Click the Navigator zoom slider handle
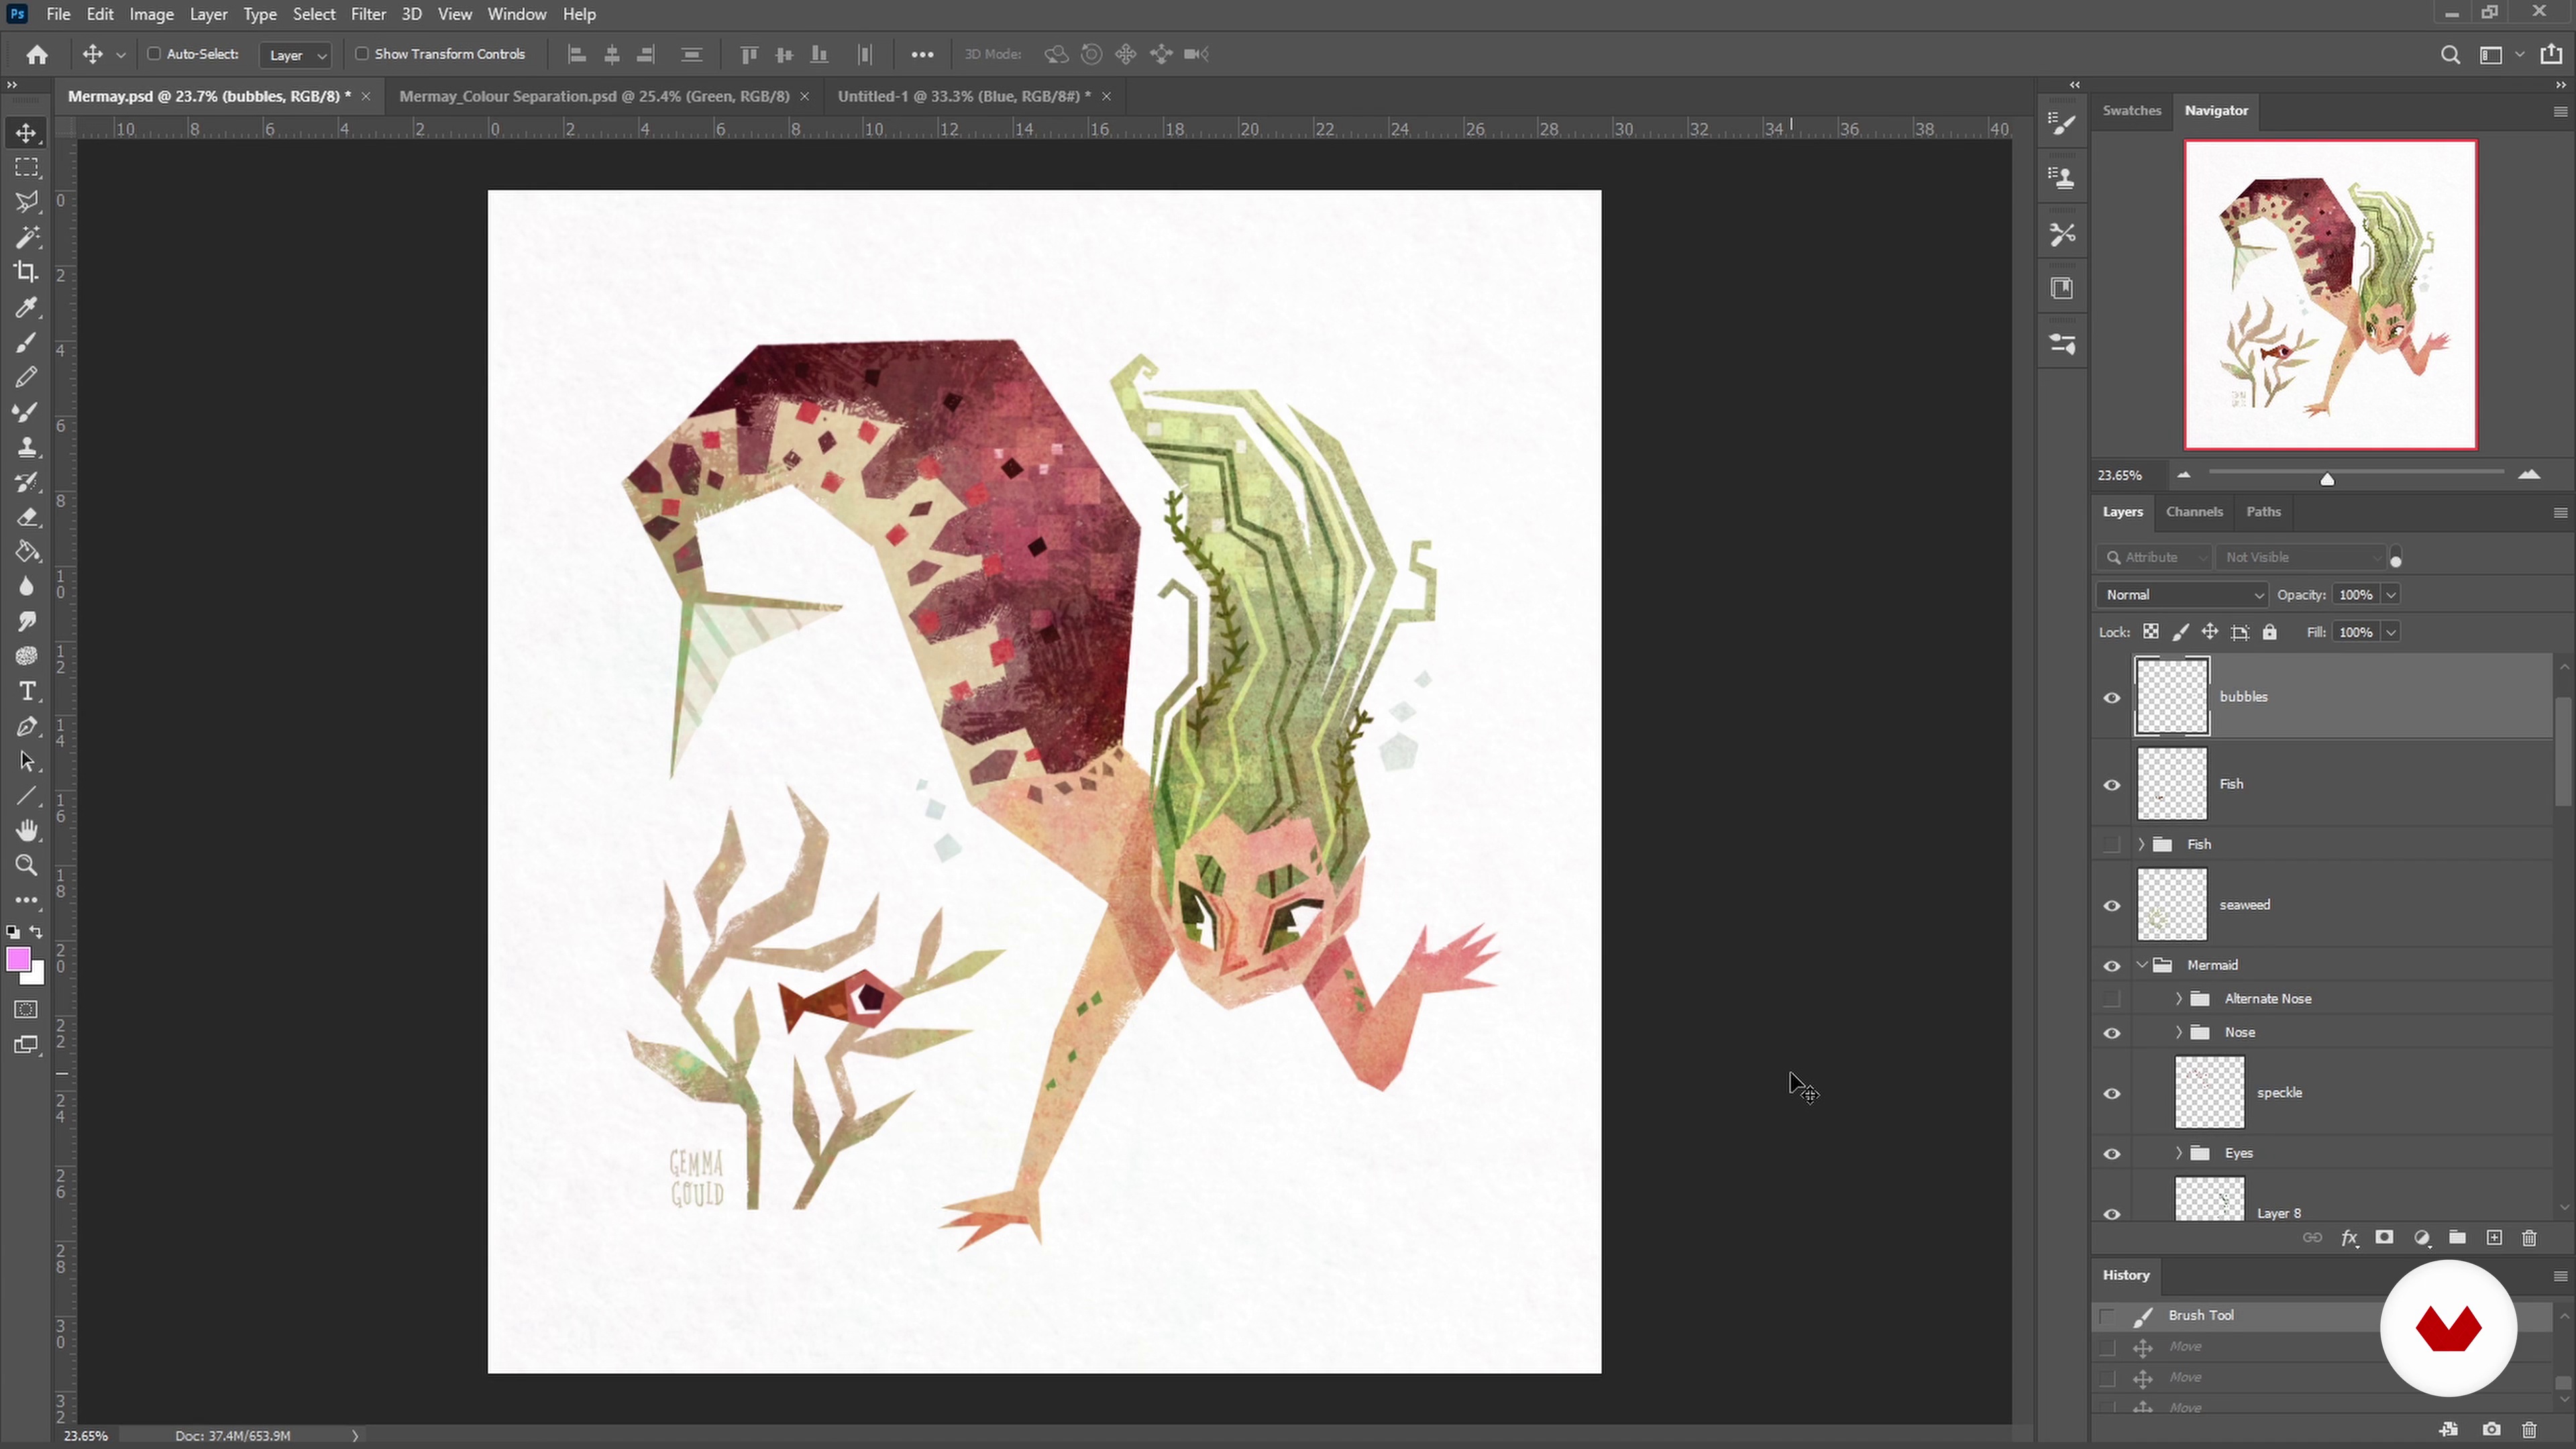The image size is (2576, 1449). 2327,479
